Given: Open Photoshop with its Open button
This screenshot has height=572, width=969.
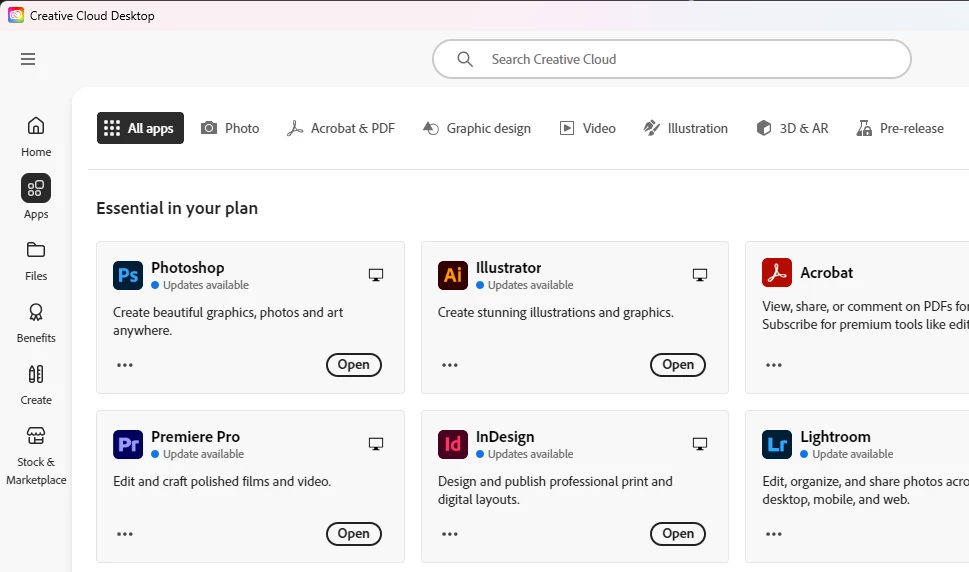Looking at the screenshot, I should 353,364.
